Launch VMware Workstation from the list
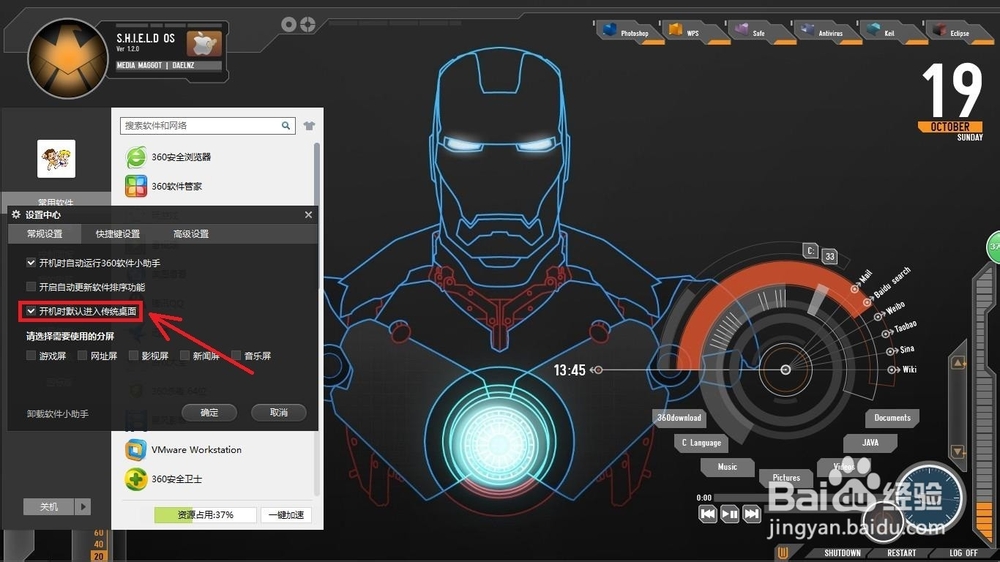 tap(184, 450)
